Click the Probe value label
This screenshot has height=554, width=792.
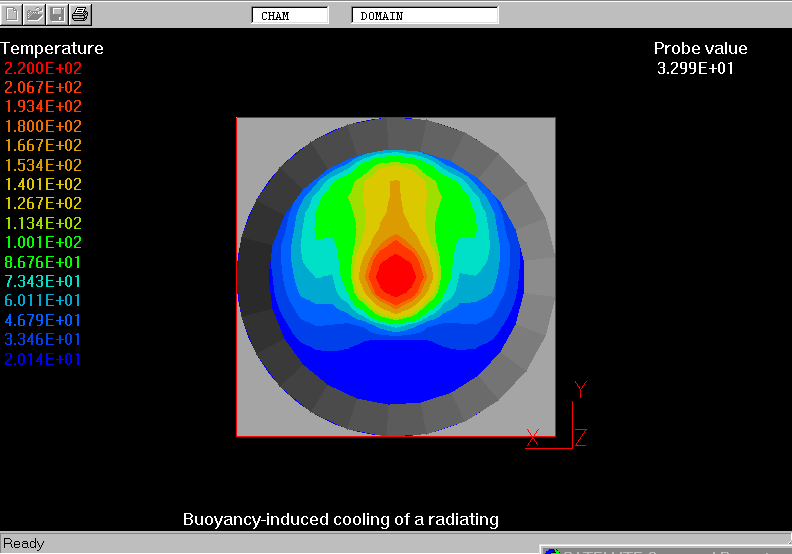pyautogui.click(x=700, y=48)
